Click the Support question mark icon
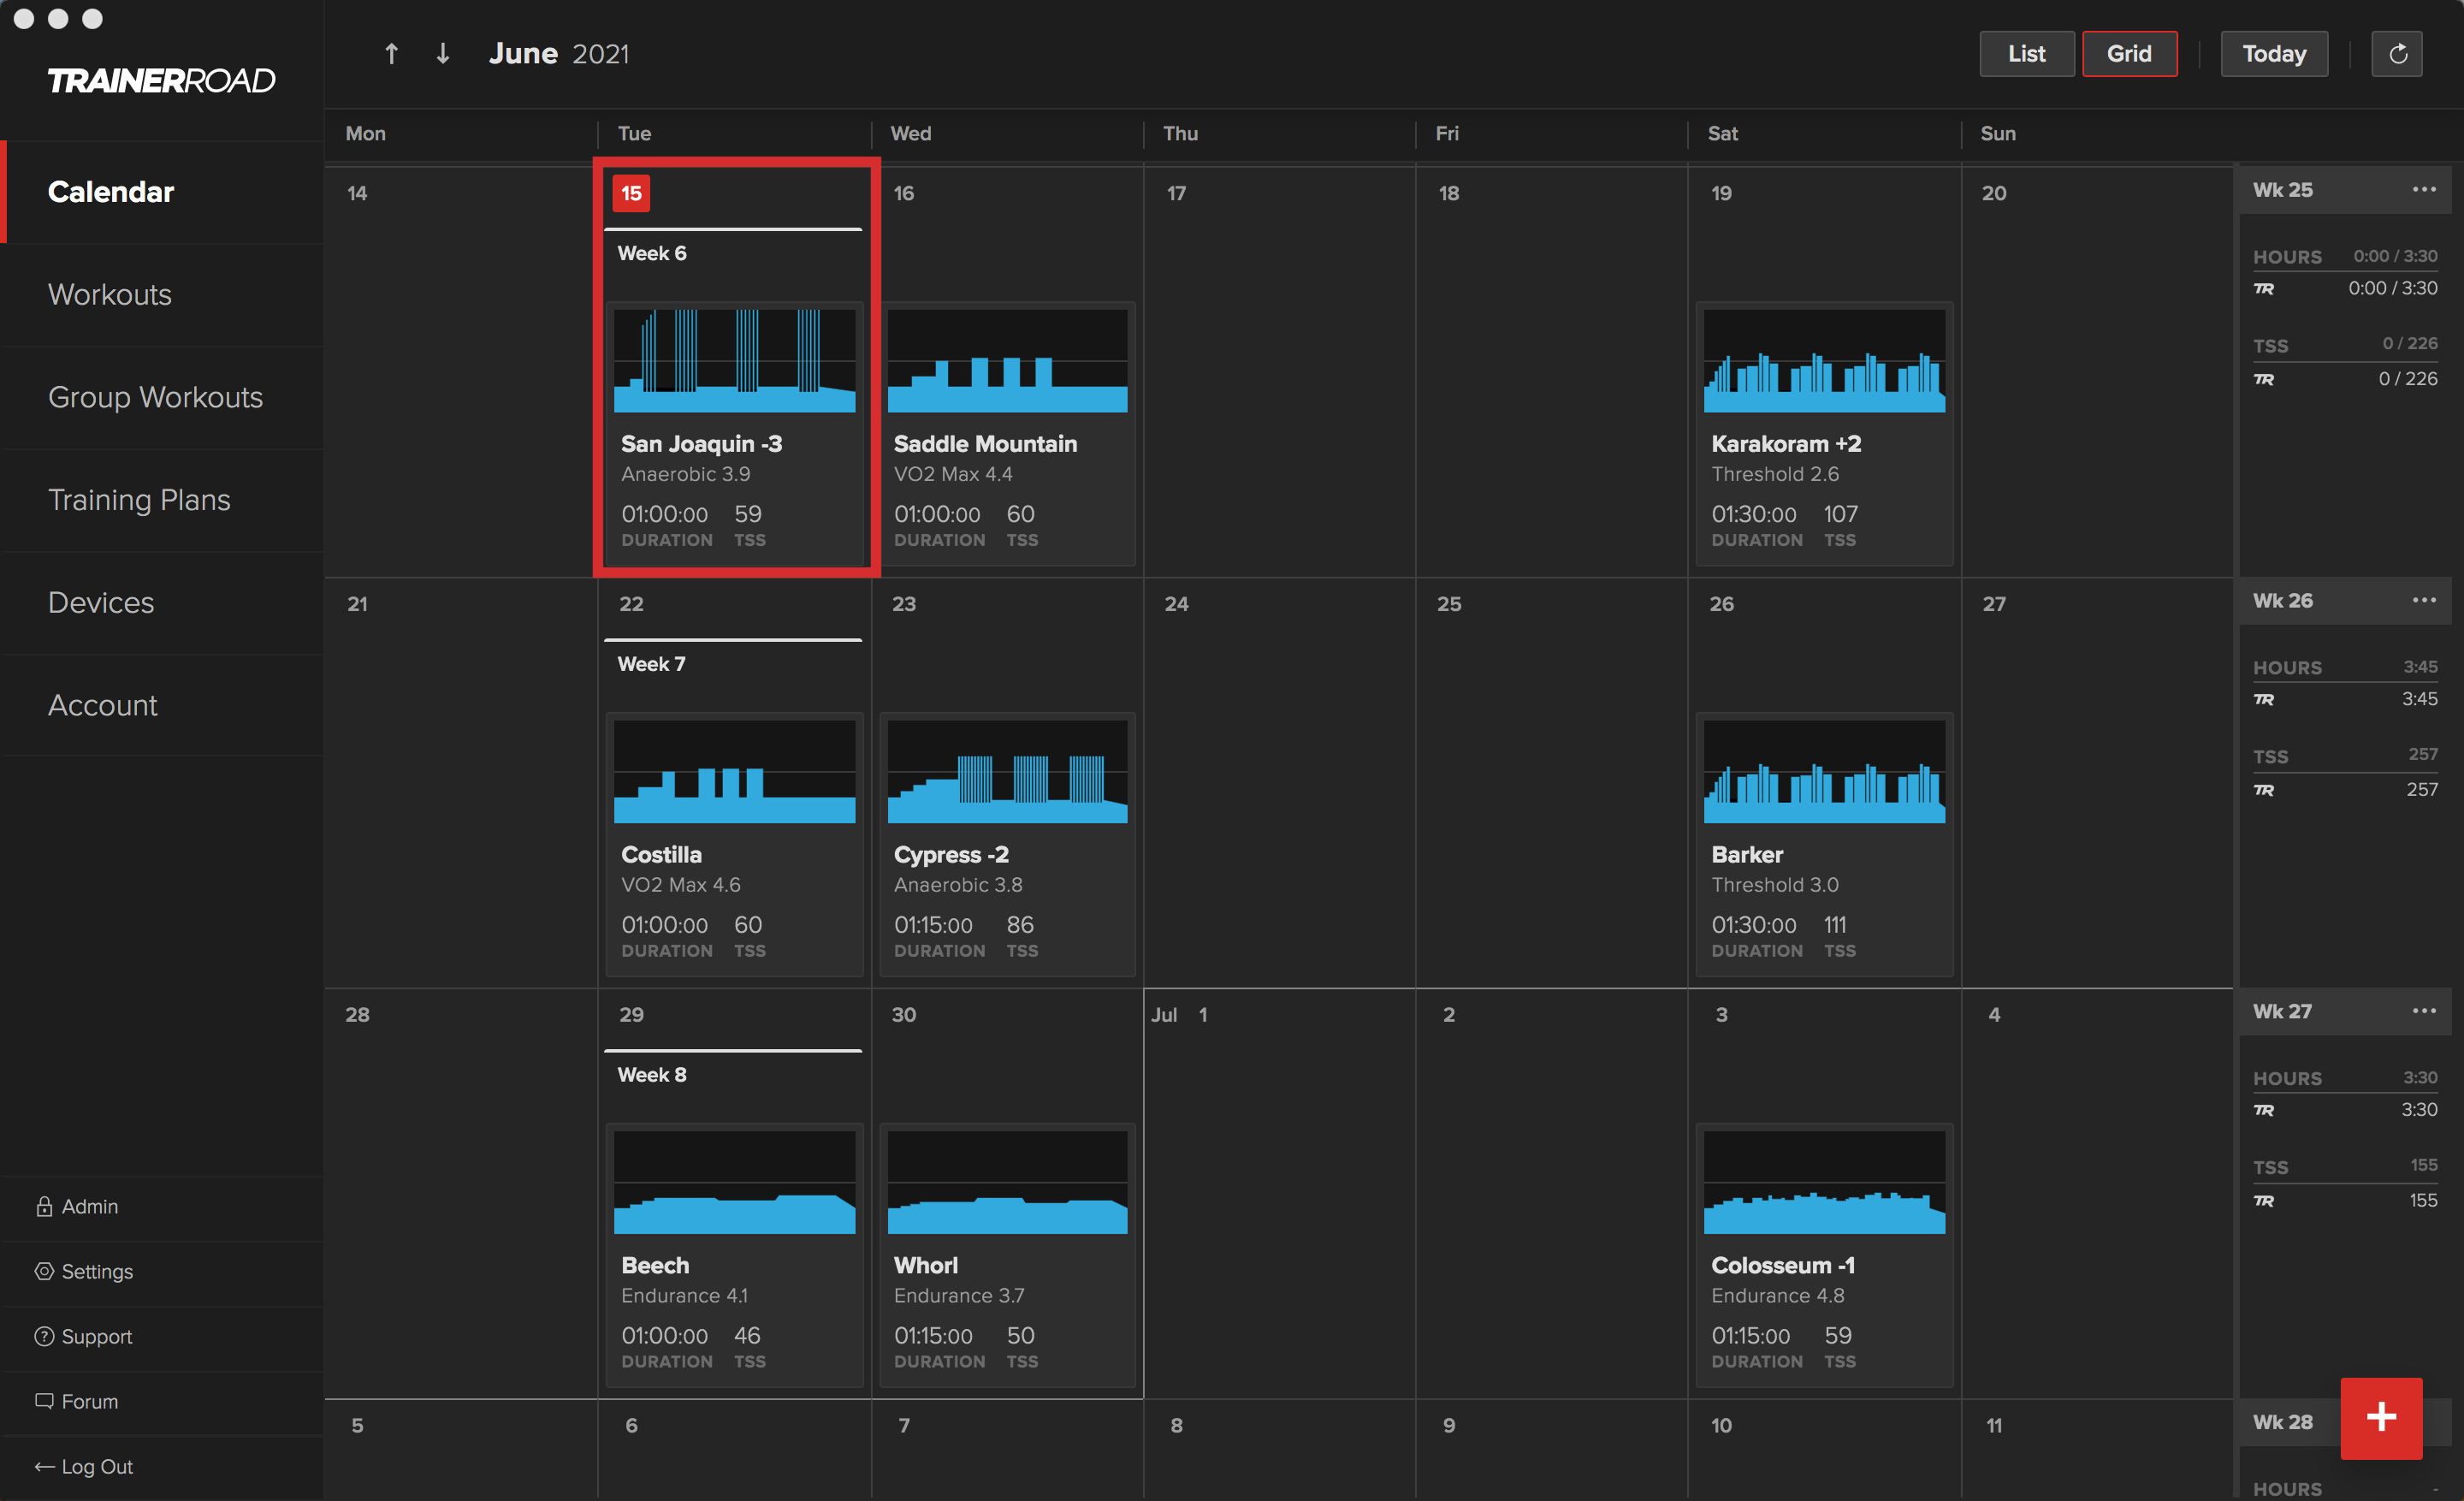Viewport: 2464px width, 1501px height. point(44,1336)
